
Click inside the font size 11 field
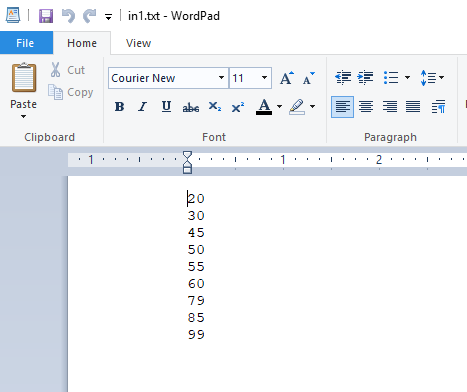(244, 78)
